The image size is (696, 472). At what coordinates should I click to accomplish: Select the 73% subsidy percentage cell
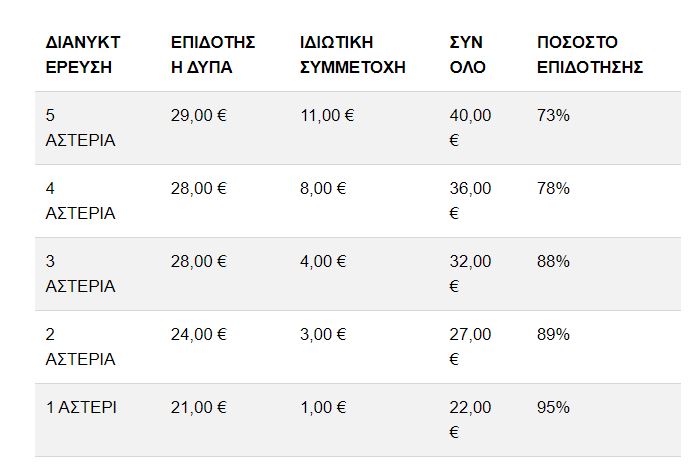tap(553, 116)
